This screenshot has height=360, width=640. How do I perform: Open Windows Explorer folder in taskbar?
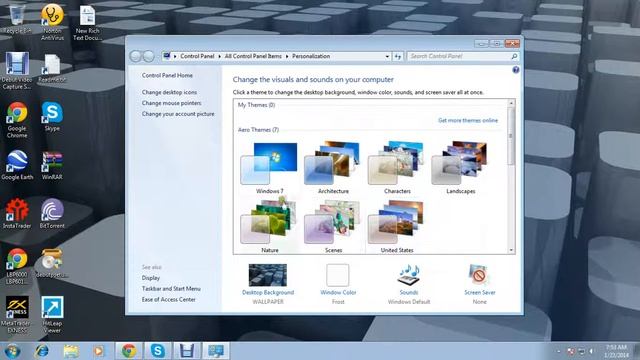click(71, 351)
